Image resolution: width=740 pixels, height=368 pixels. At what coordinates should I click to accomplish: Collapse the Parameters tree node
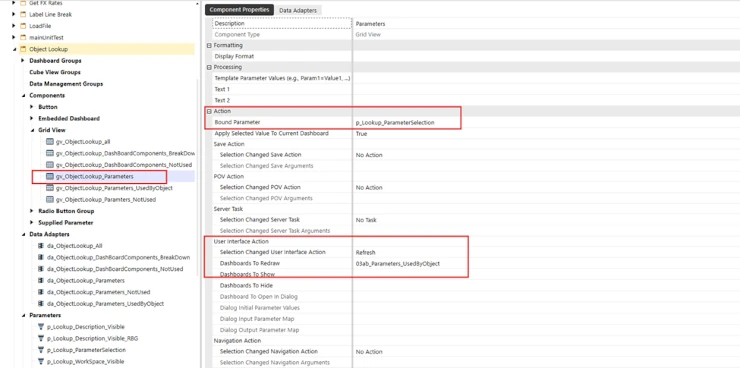tap(23, 316)
